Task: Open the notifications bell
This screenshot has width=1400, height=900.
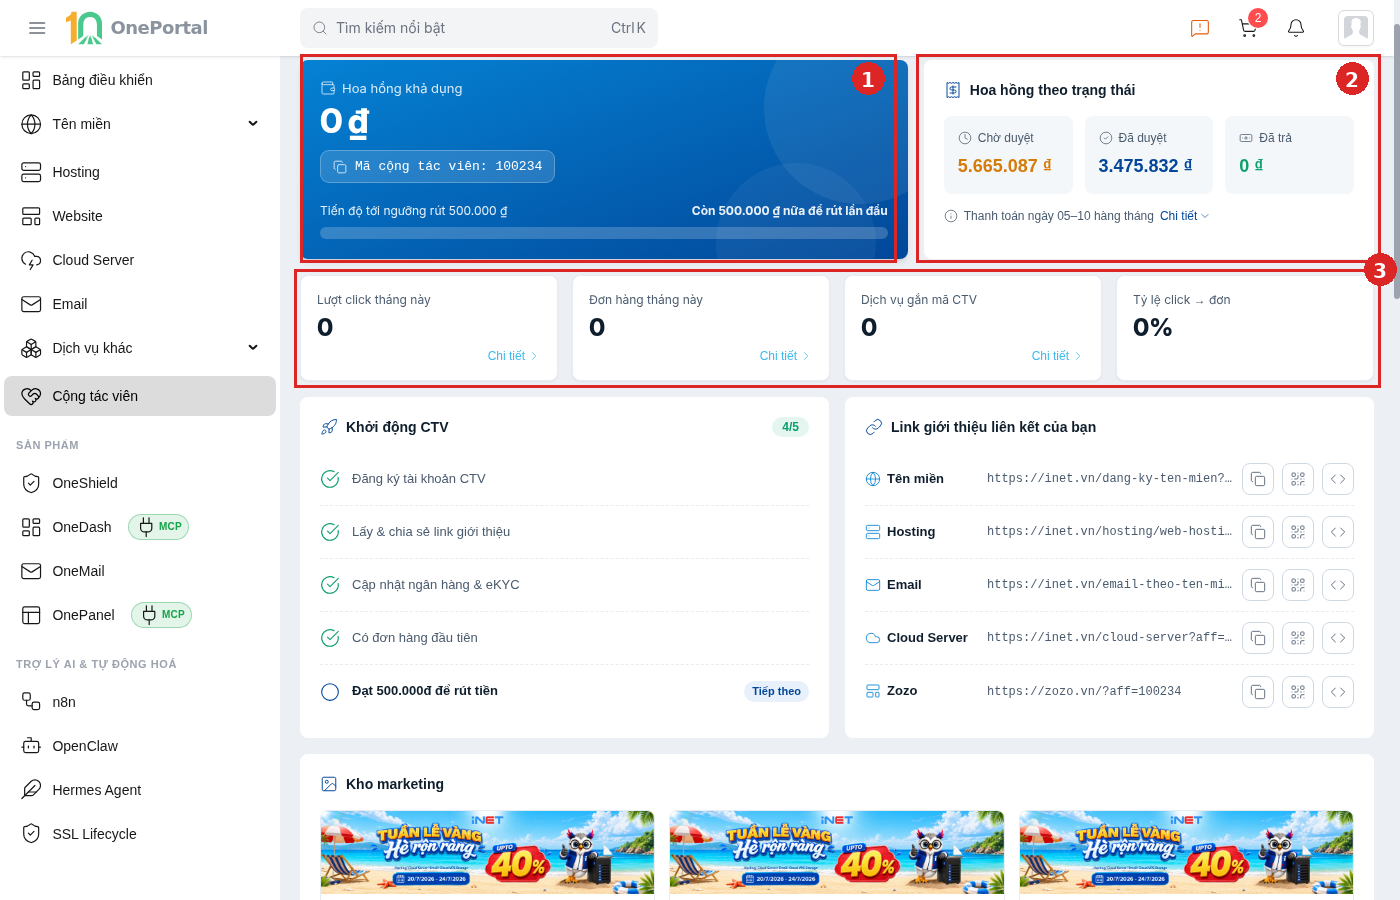Action: [1296, 28]
